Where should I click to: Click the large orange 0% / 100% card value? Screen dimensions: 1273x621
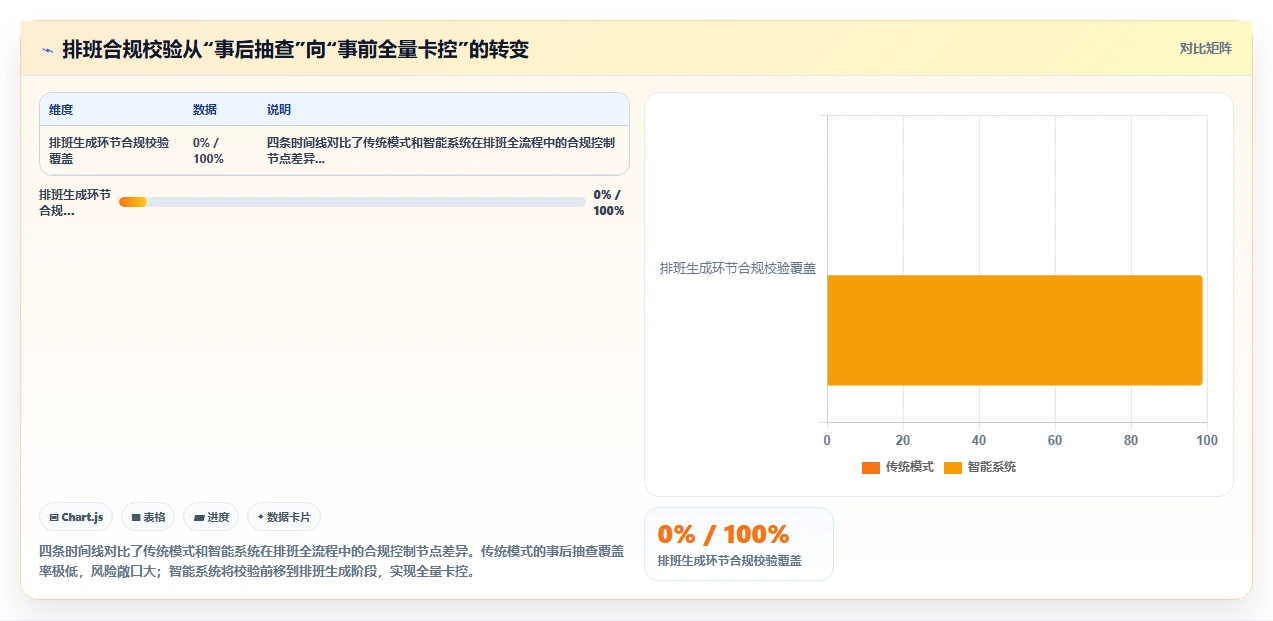(723, 534)
